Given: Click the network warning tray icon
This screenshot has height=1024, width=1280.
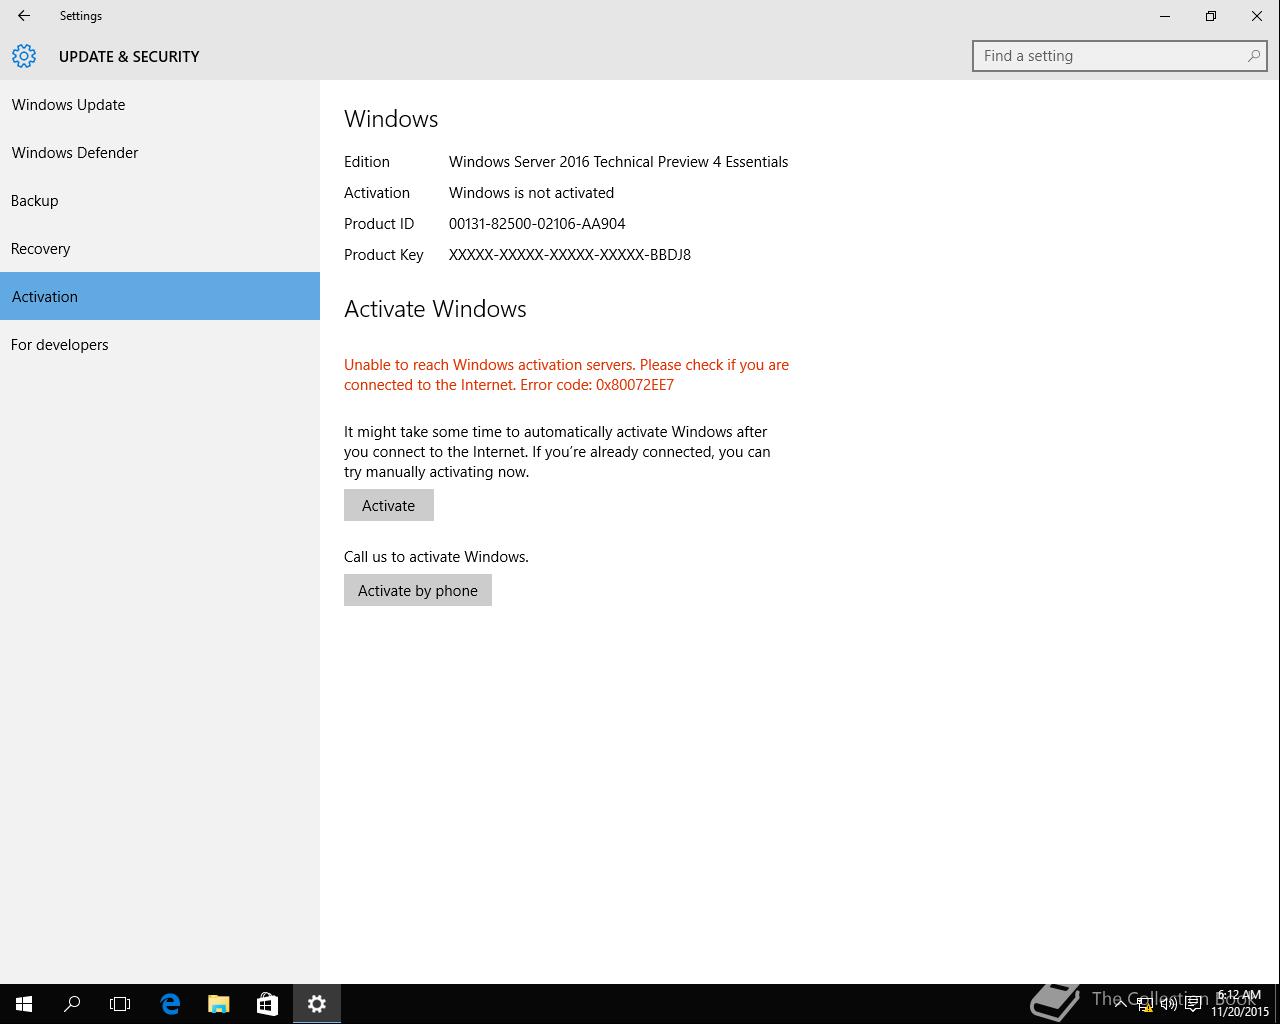Looking at the screenshot, I should [x=1145, y=1004].
